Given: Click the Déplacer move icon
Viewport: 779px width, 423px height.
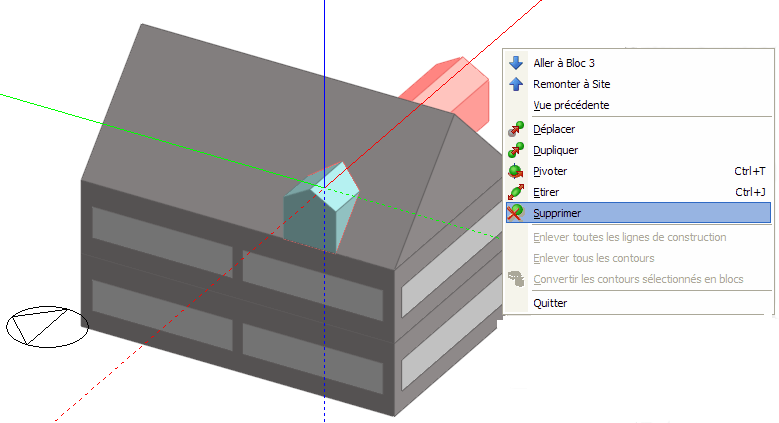Looking at the screenshot, I should (516, 129).
